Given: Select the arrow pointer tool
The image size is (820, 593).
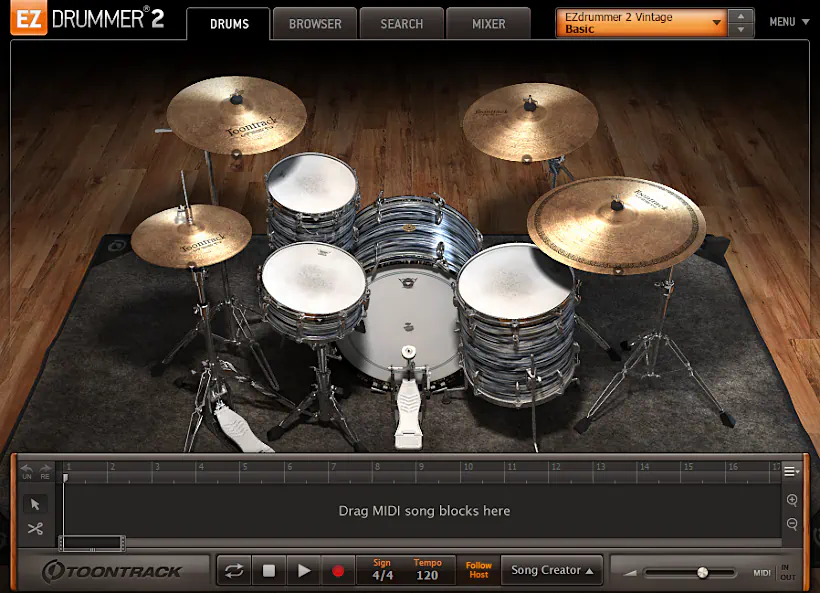Looking at the screenshot, I should point(35,504).
